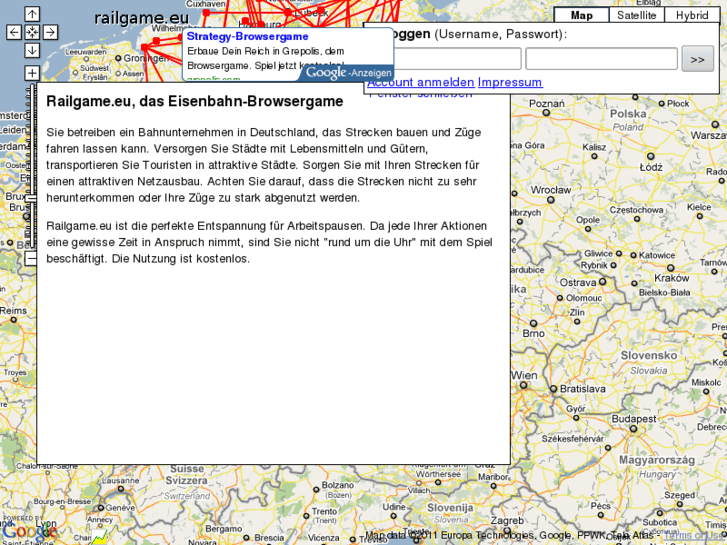
Task: Click the Trento city label
Action: (x=324, y=511)
